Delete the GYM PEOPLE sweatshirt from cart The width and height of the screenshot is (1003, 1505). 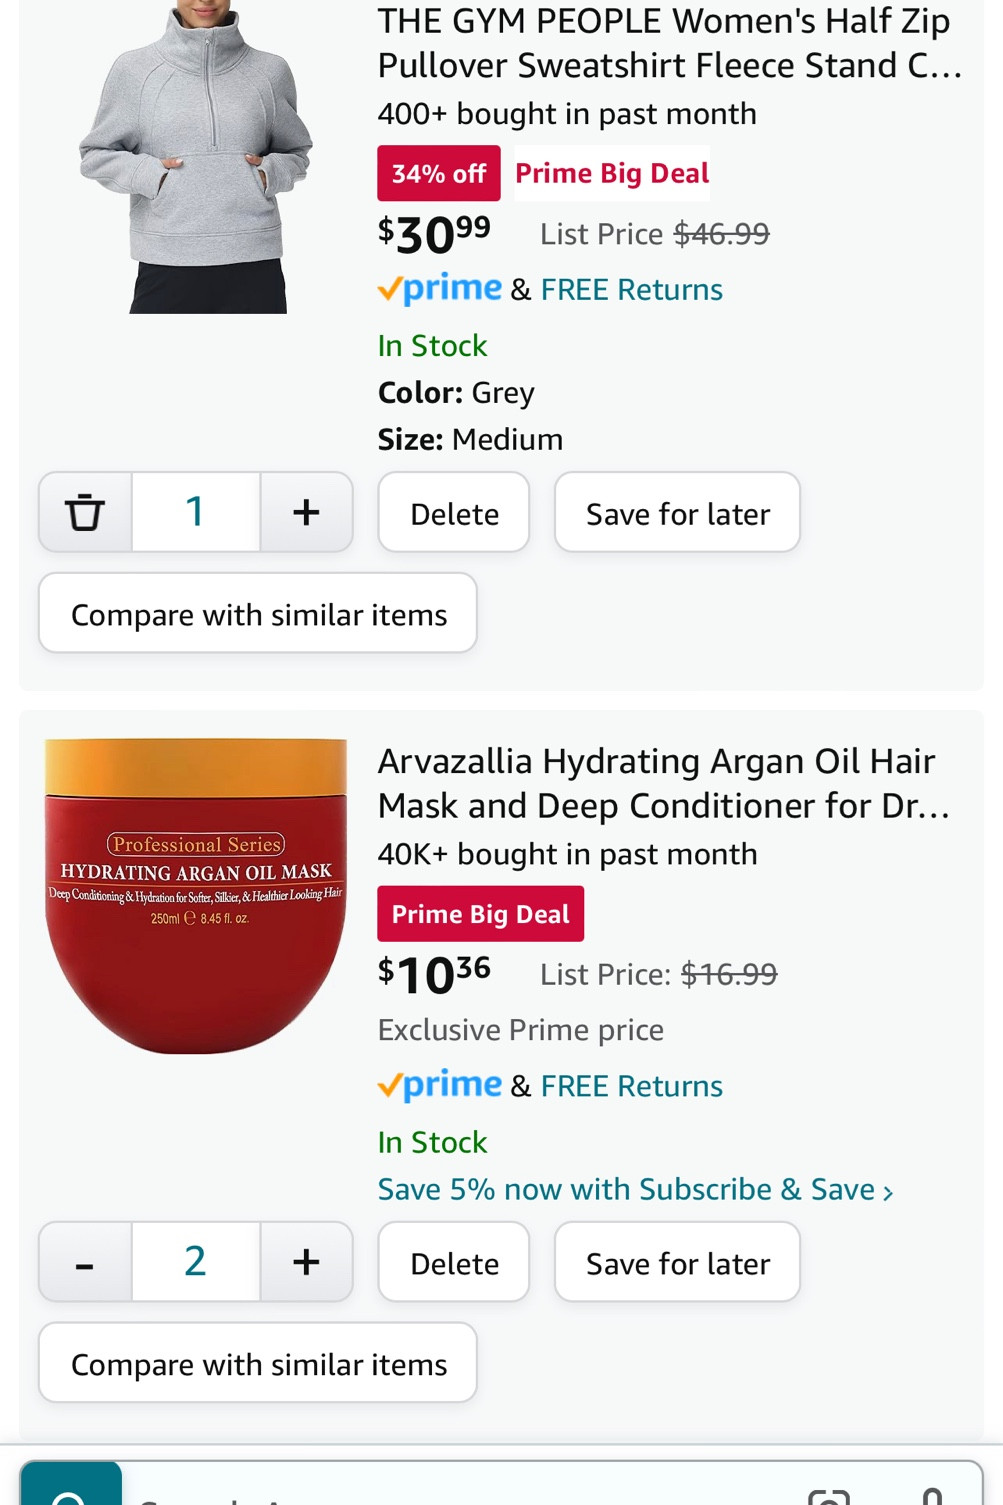(x=453, y=512)
